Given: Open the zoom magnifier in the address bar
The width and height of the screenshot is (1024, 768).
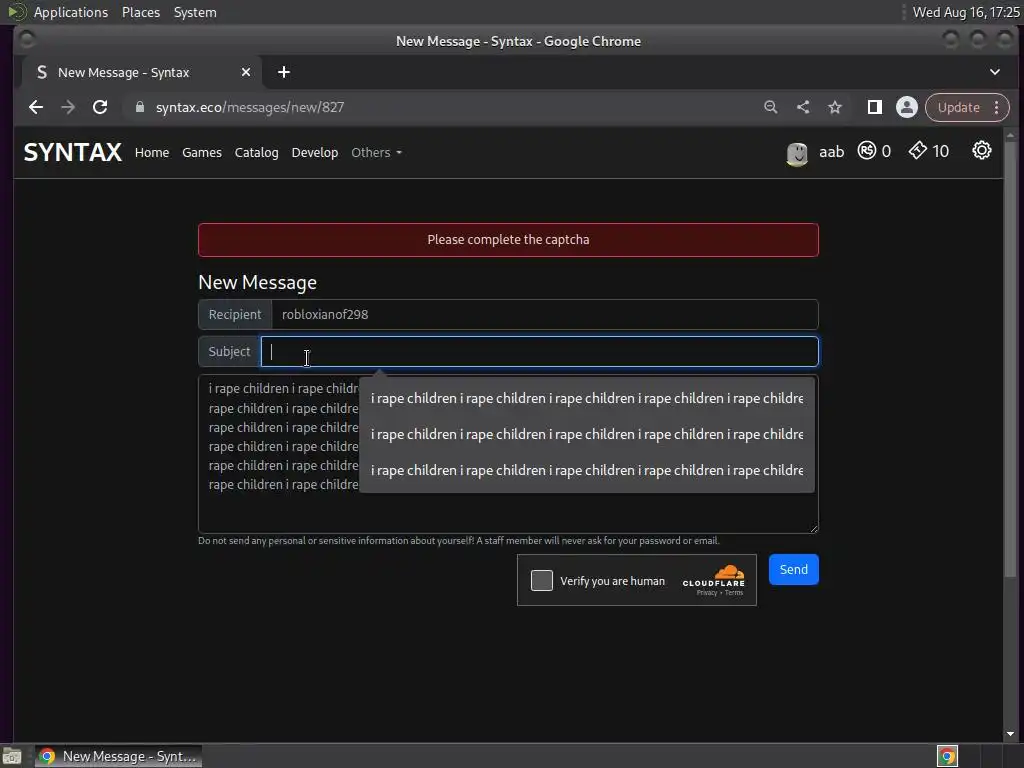Looking at the screenshot, I should click(771, 107).
